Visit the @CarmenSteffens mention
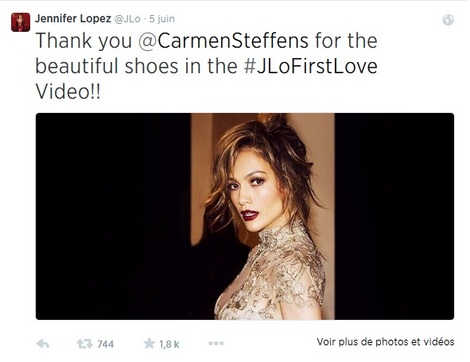470x362 pixels. [223, 41]
